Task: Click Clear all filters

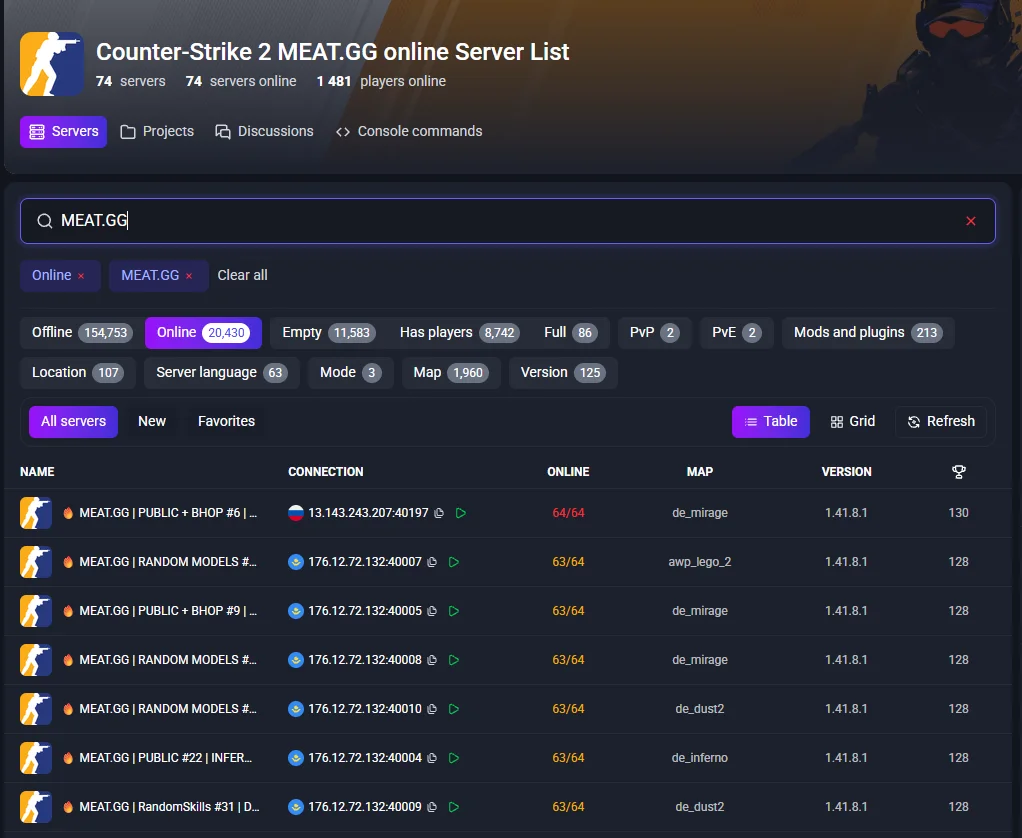Action: coord(242,276)
